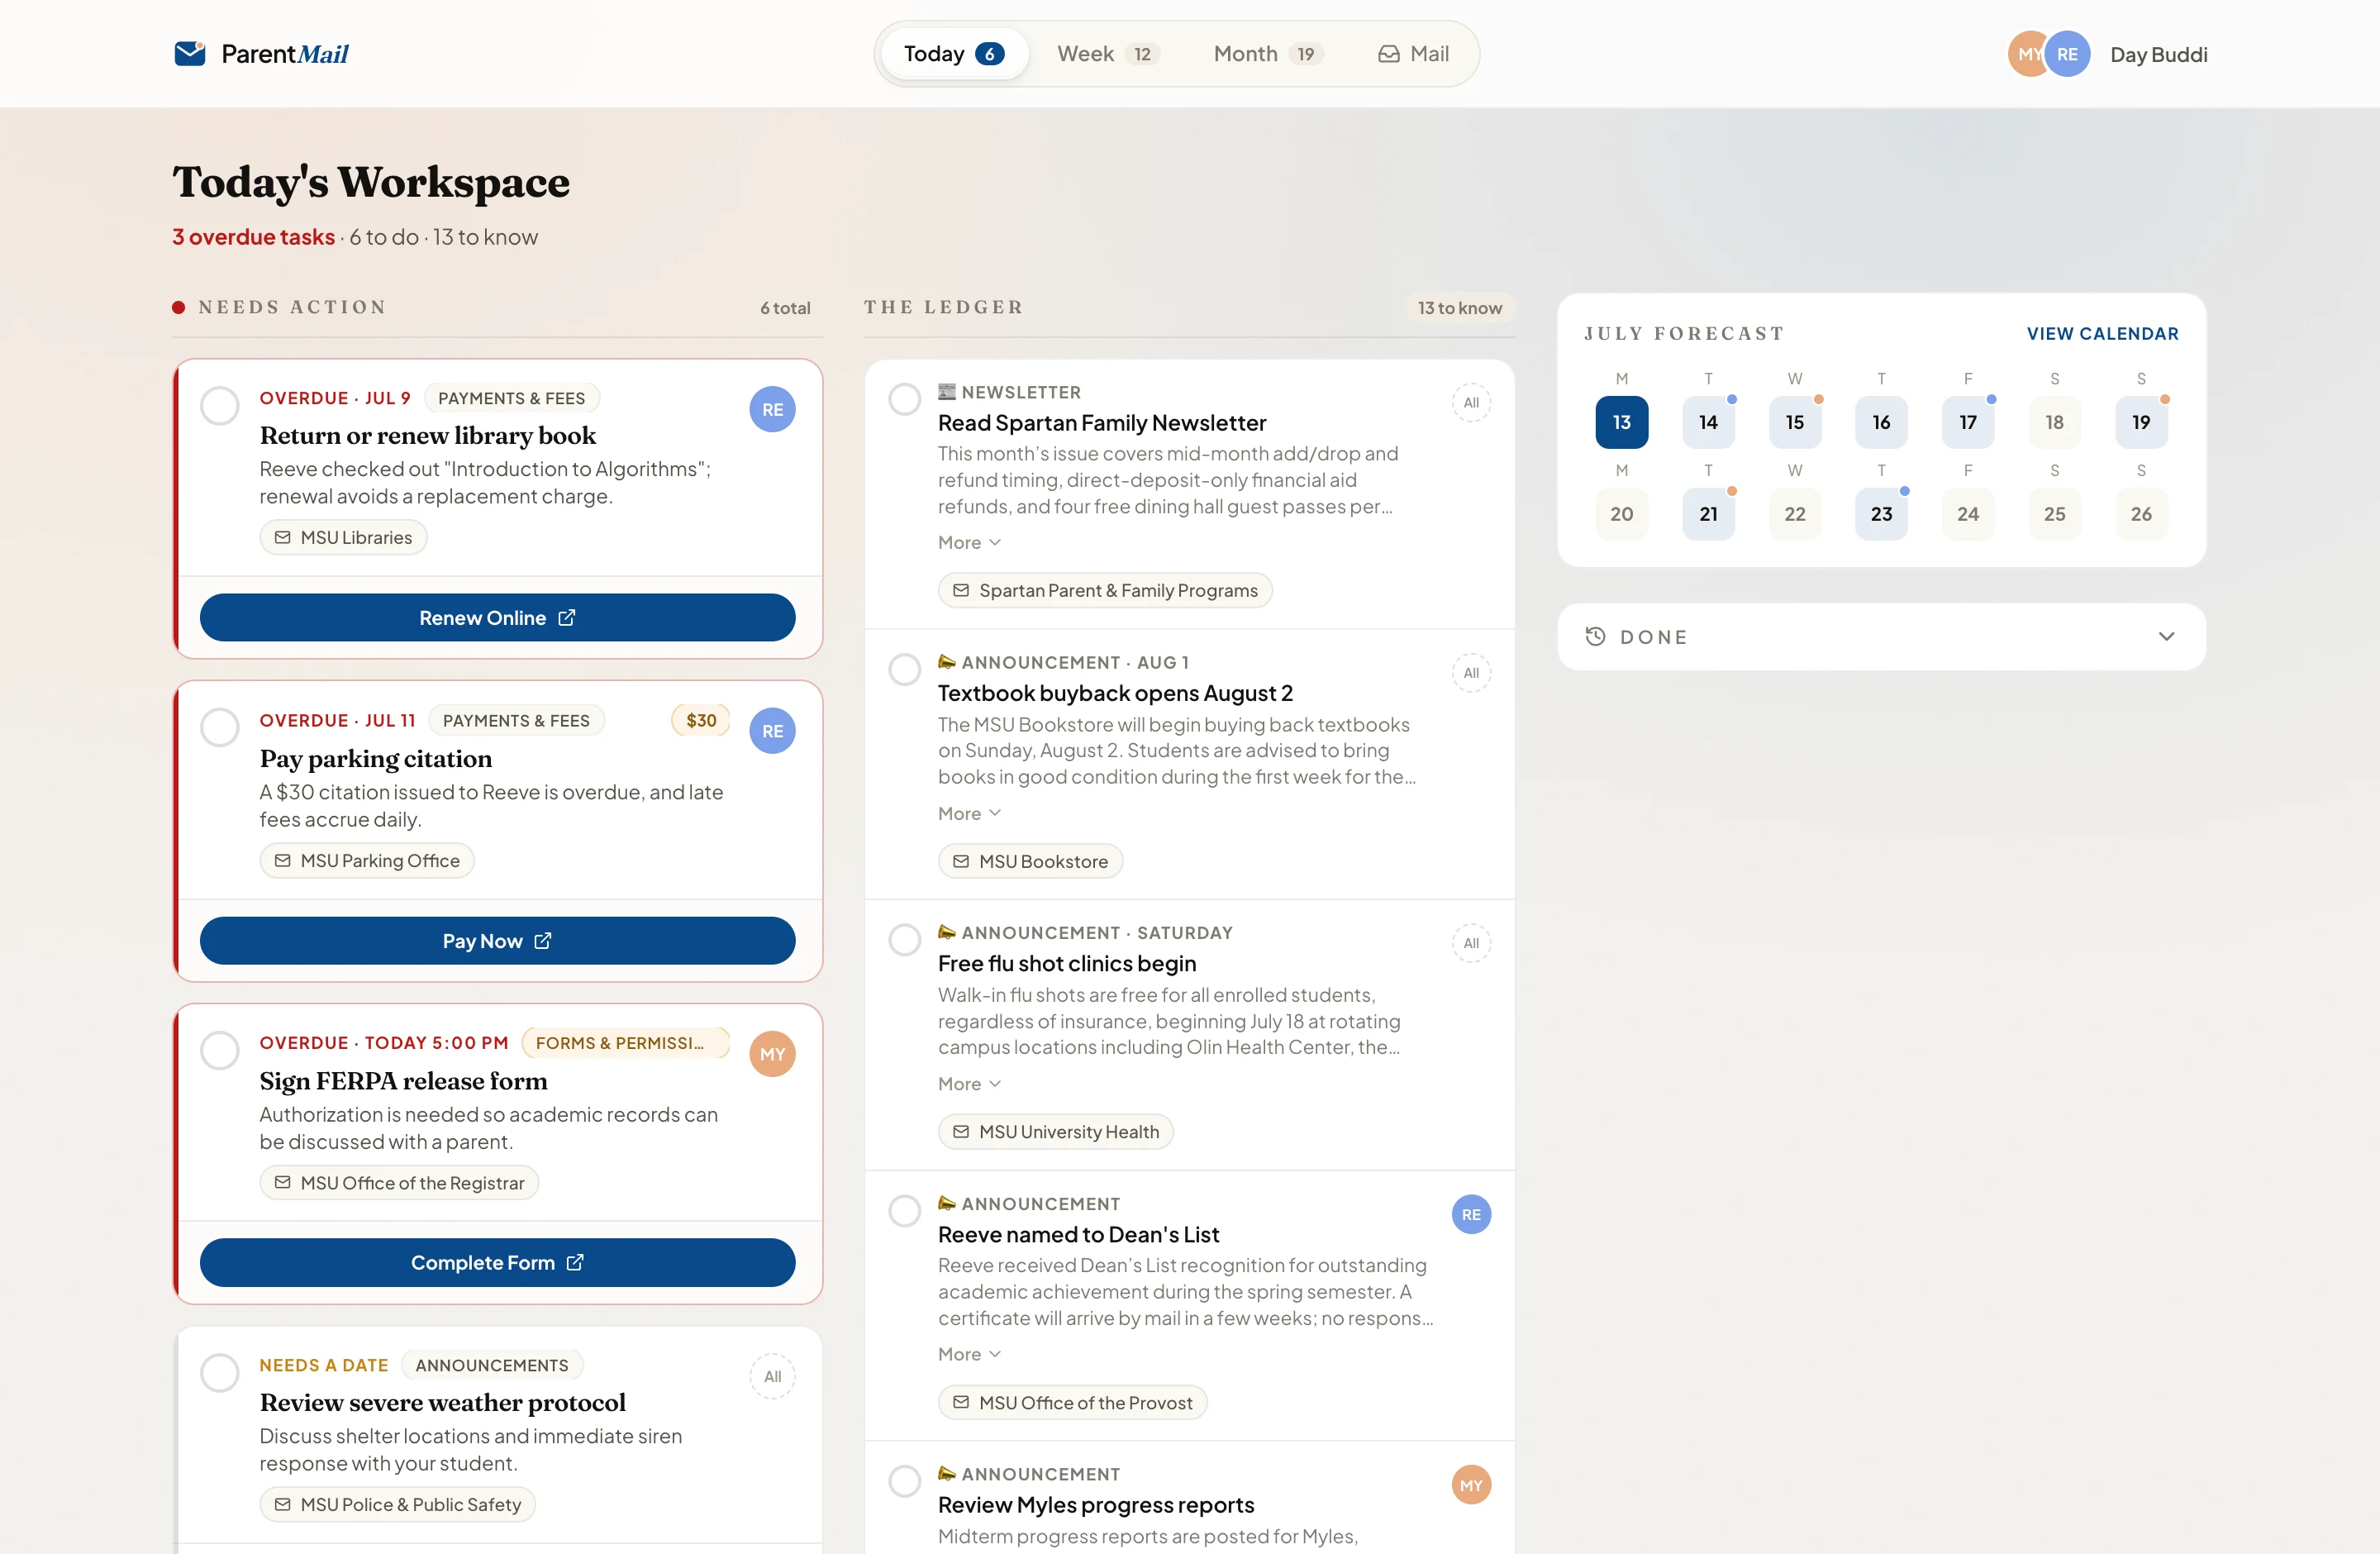Open the MSU Police & Public Safety chip
The width and height of the screenshot is (2380, 1554).
[x=397, y=1504]
